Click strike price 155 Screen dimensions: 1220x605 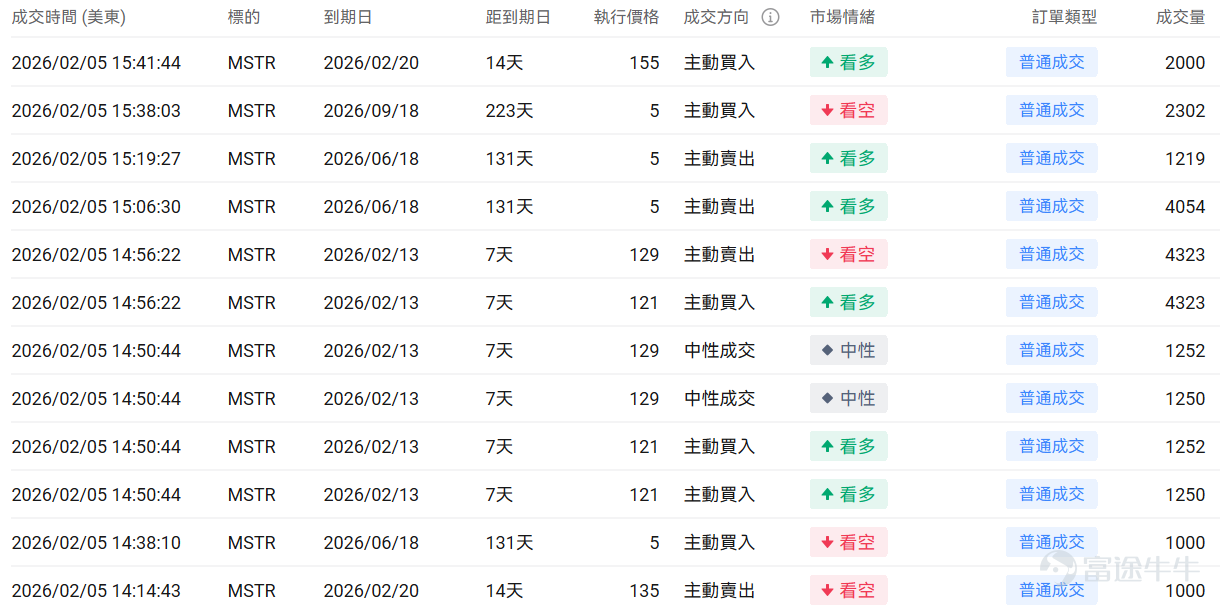pos(645,63)
